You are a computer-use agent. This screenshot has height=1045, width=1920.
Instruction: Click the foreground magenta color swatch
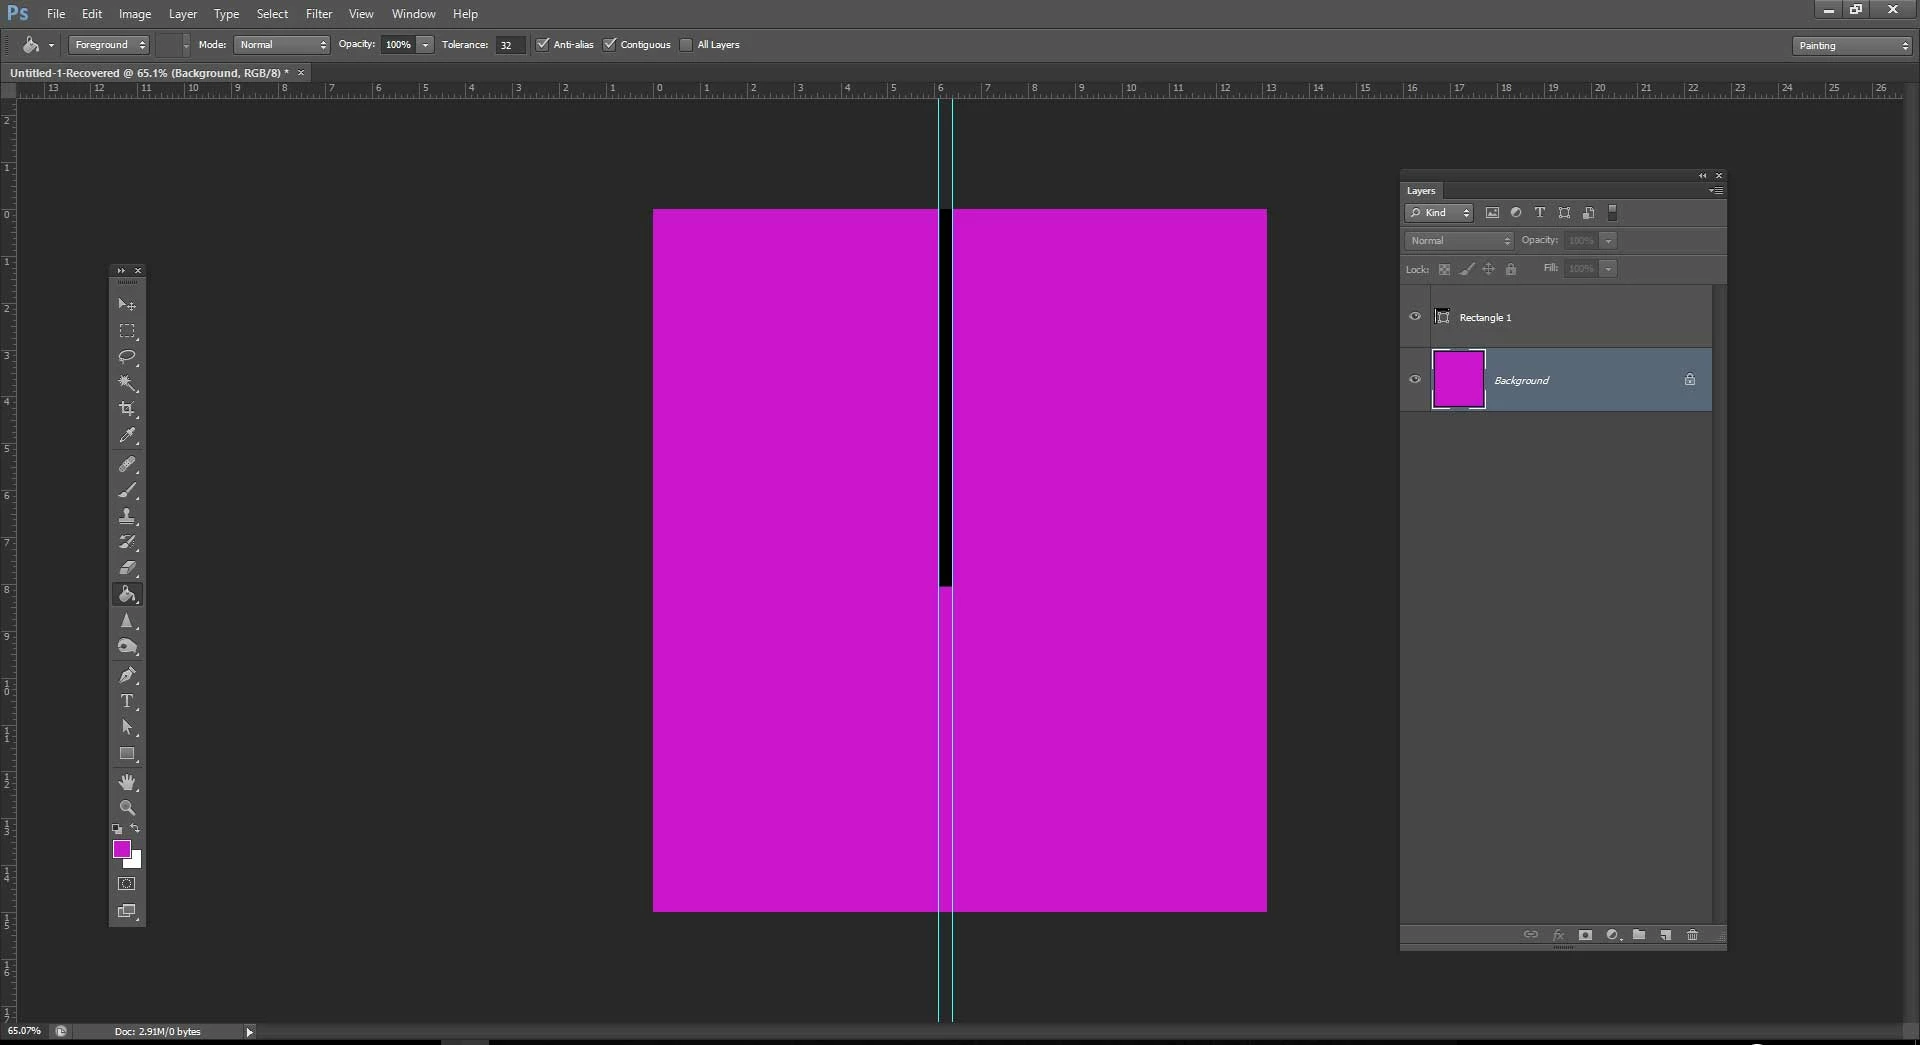tap(121, 849)
